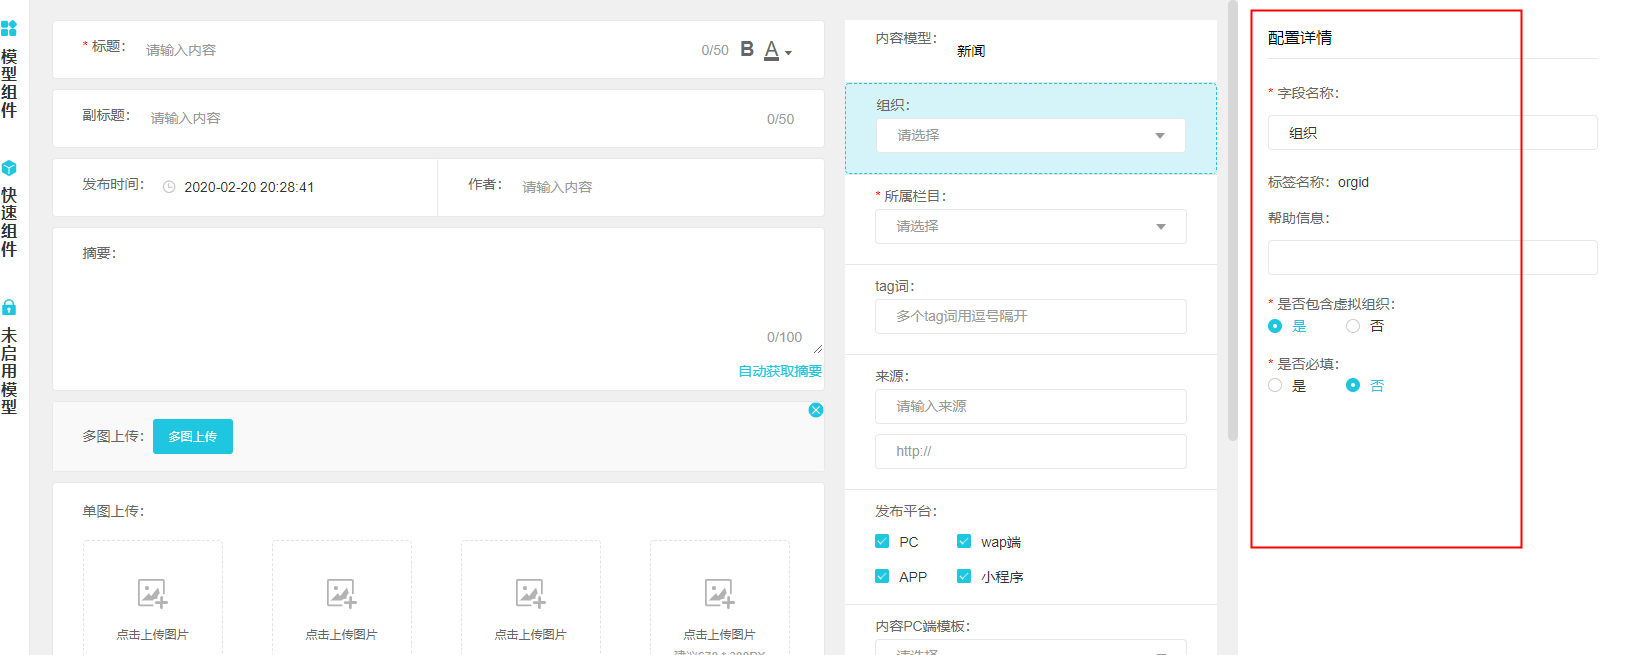This screenshot has height=655, width=1634.
Task: Select the 未启用模型 lock icon
Action: (9, 307)
